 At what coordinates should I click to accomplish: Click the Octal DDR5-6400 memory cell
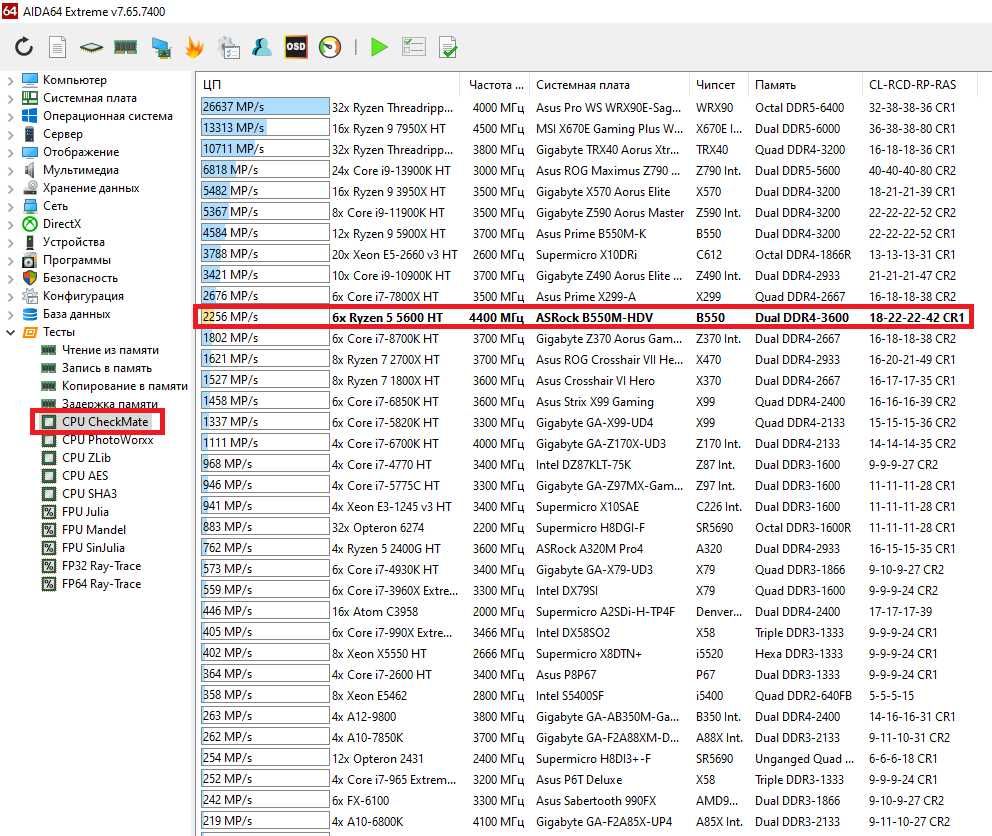tap(800, 108)
